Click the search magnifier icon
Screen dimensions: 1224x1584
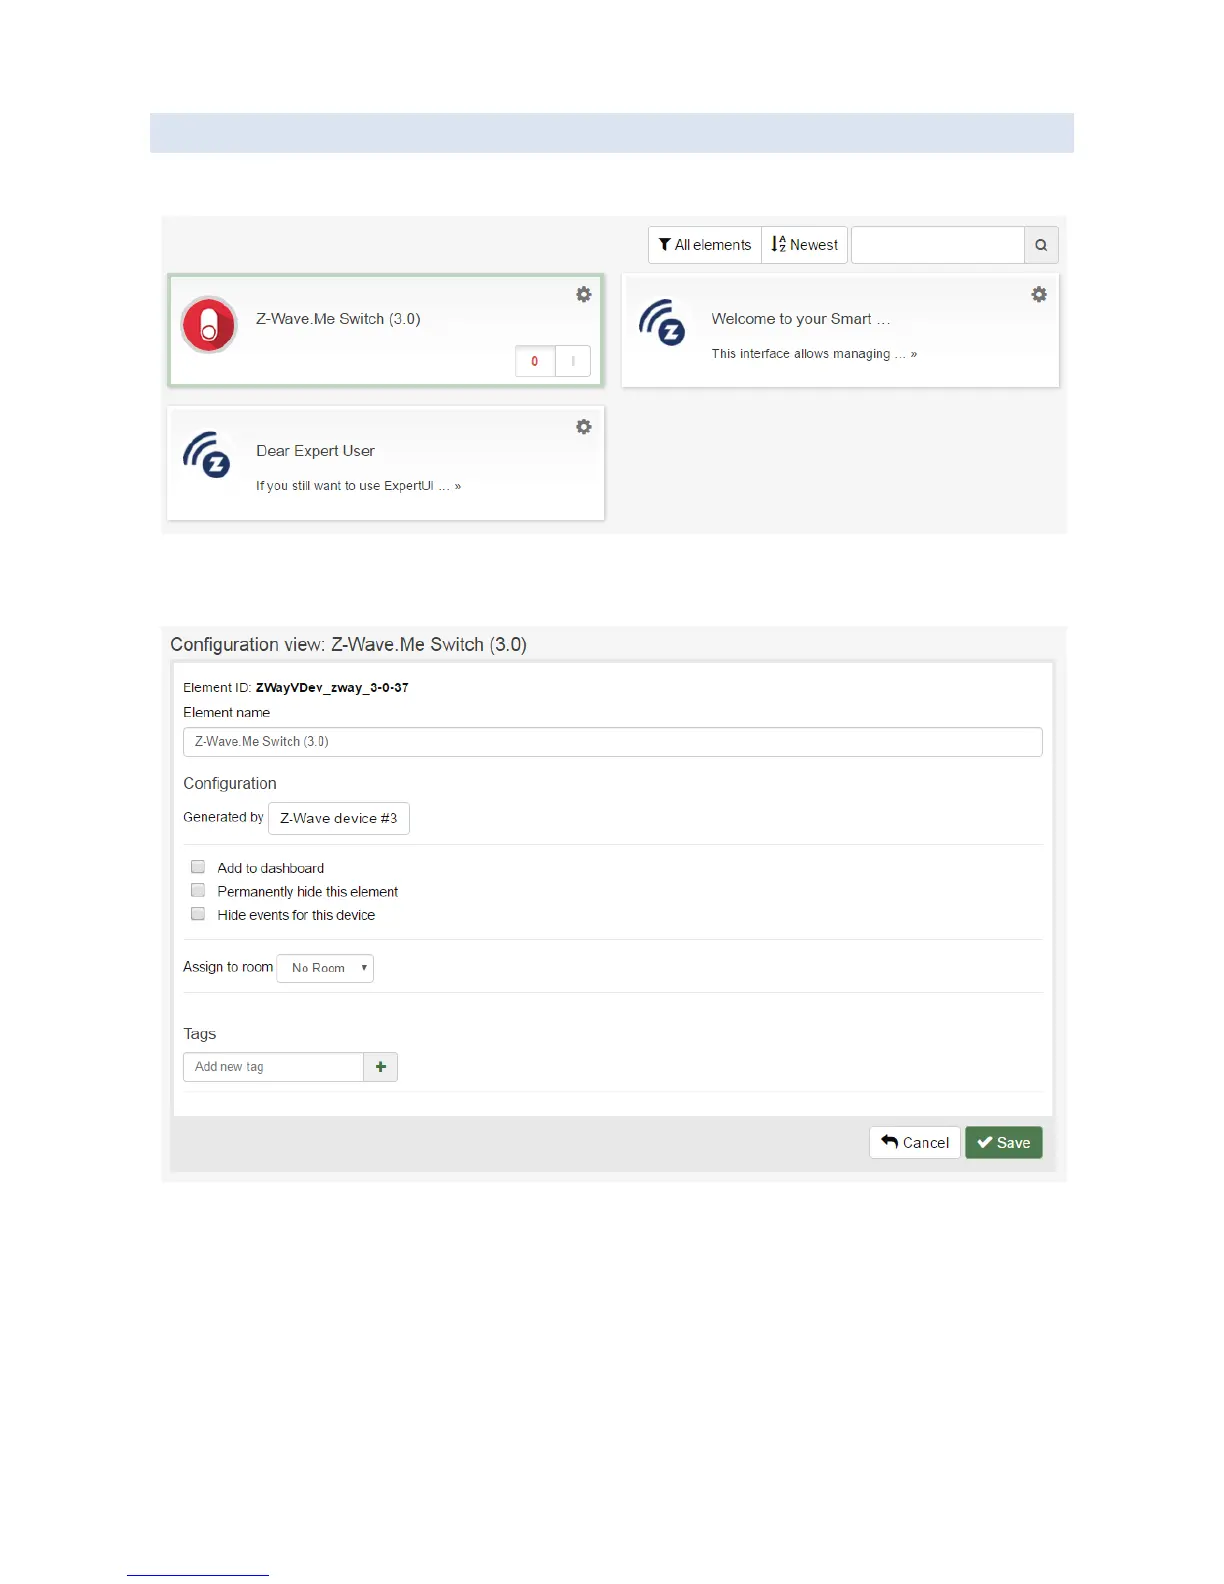[x=1041, y=245]
